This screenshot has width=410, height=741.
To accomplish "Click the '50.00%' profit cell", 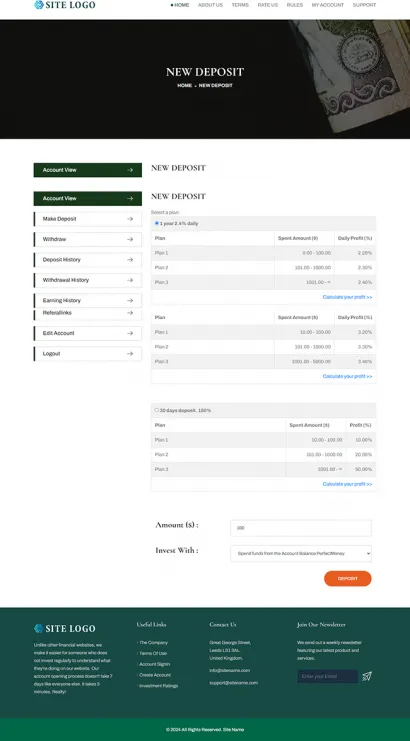I will tap(361, 469).
